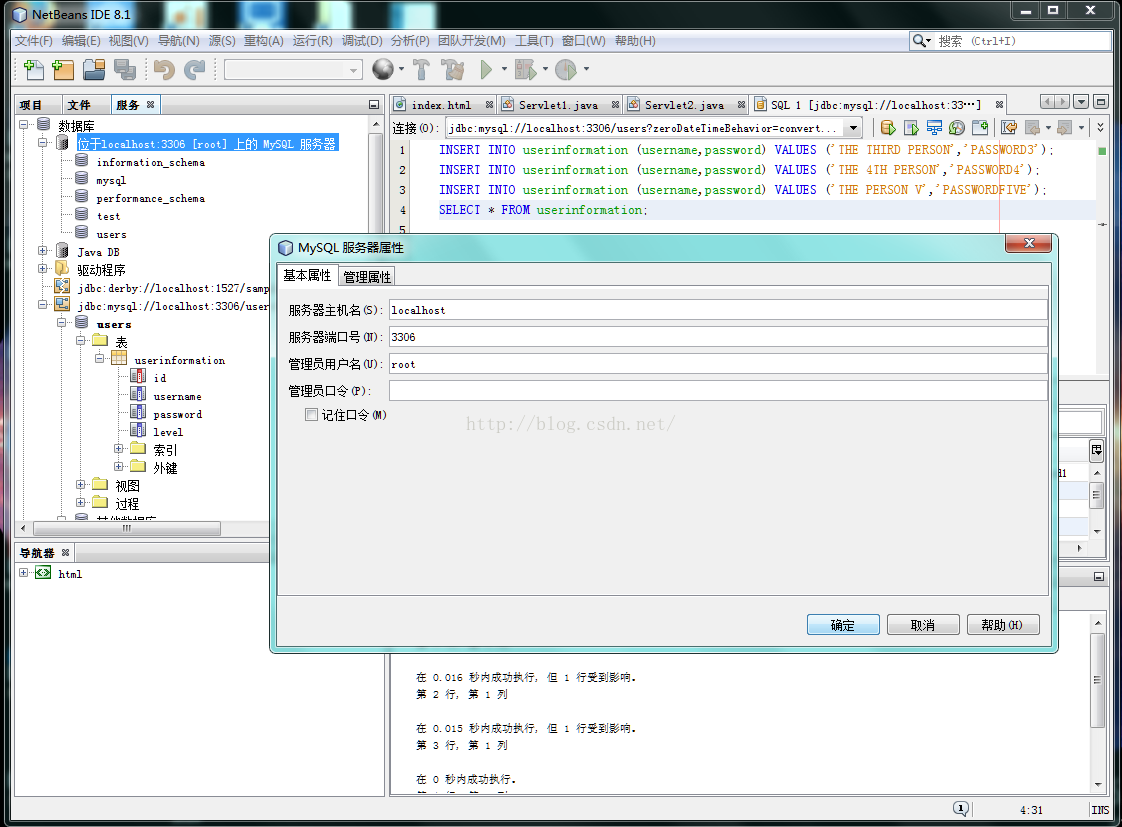Select the performance_schema database
1122x827 pixels.
point(150,198)
